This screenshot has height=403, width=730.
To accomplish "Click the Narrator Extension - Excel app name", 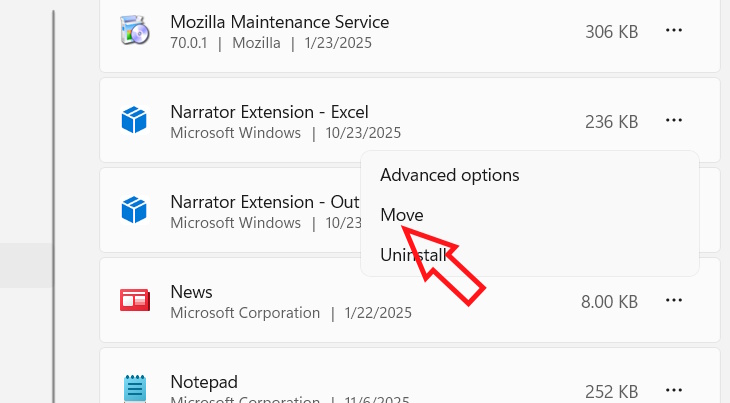I will [x=269, y=111].
